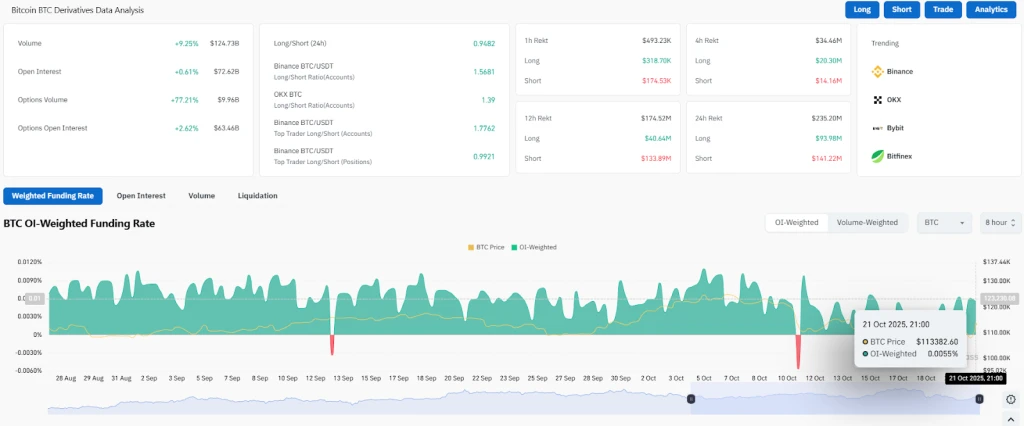The width and height of the screenshot is (1024, 426).
Task: Click the Top Trader Positions value 0.9921
Action: click(x=484, y=156)
